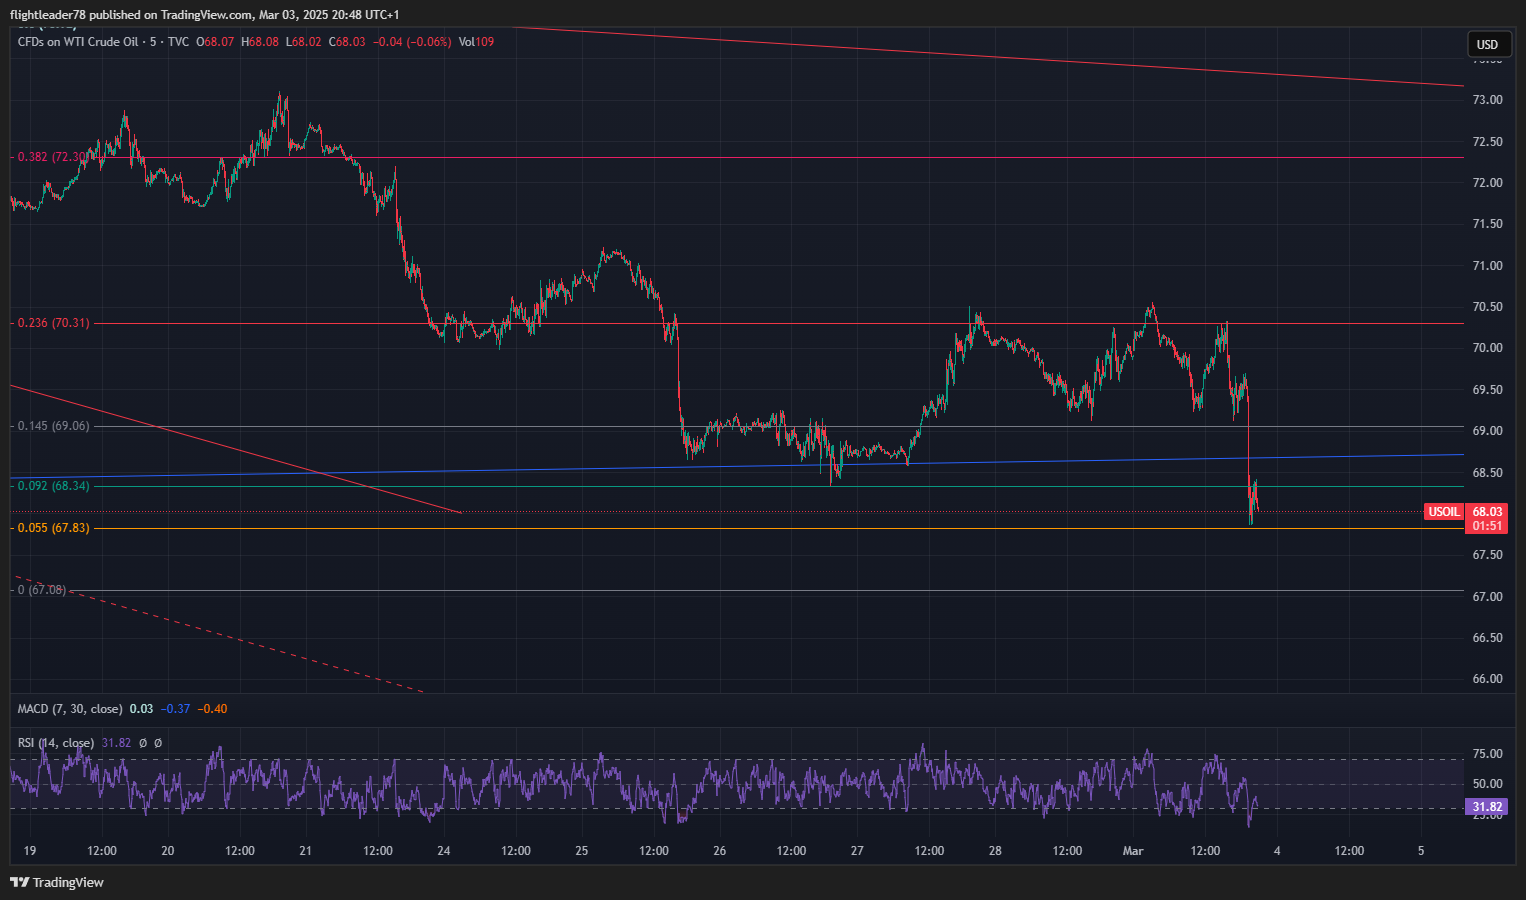Select the 0.145 (69.06) Fibonacci label
Viewport: 1526px width, 900px height.
click(x=53, y=426)
